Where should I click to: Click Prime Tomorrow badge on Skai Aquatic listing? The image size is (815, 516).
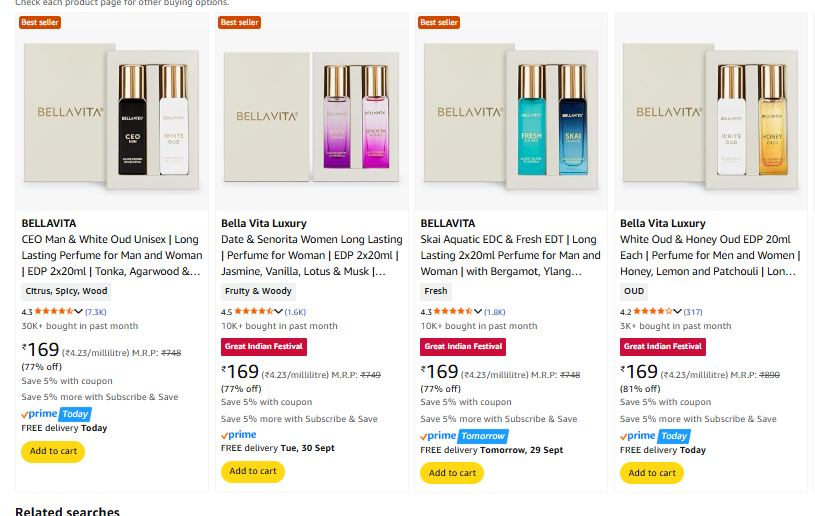pyautogui.click(x=464, y=436)
